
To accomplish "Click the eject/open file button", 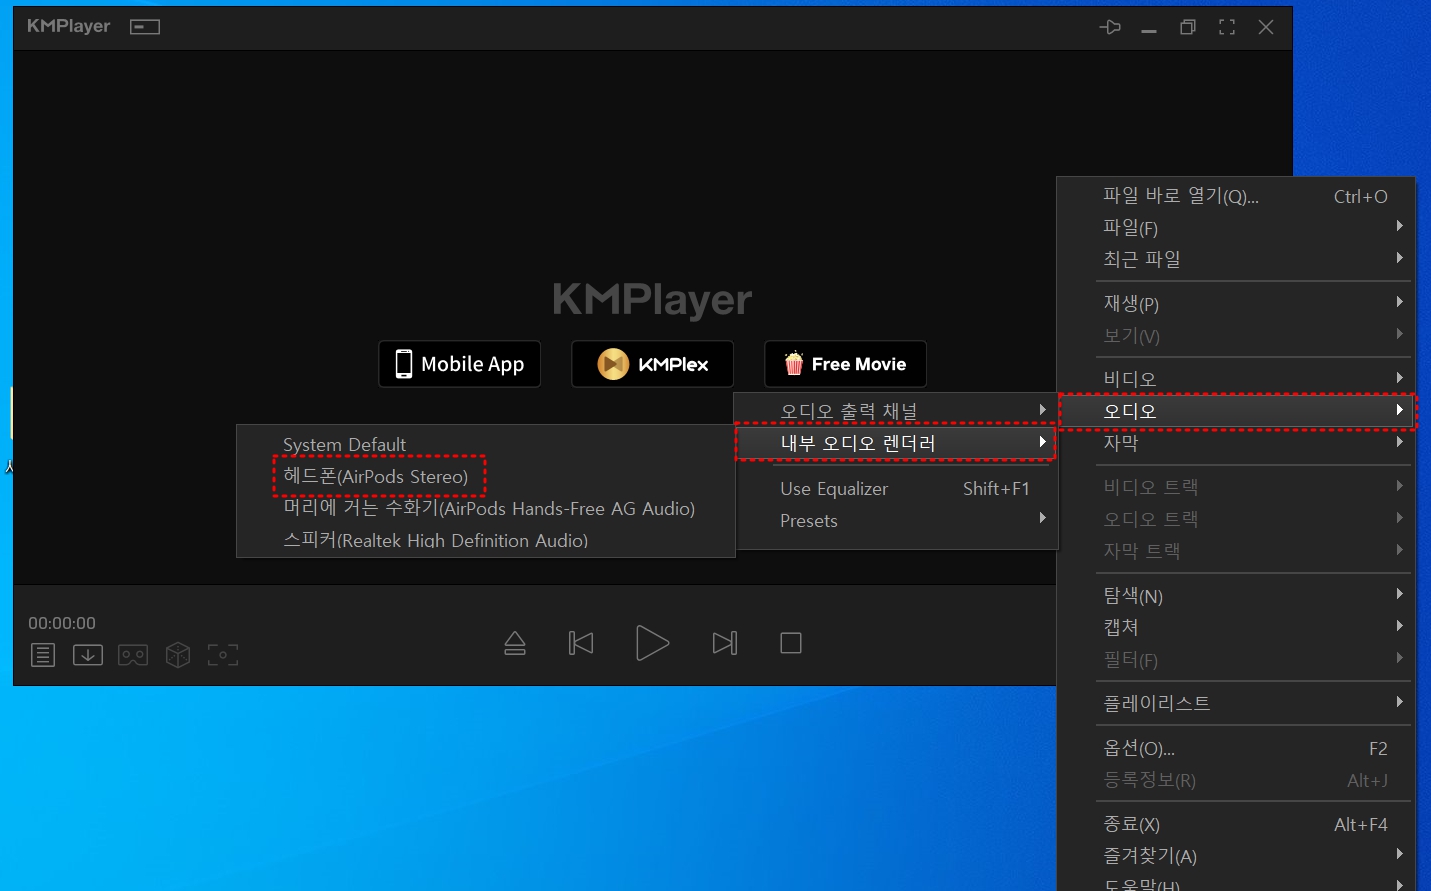I will [x=515, y=643].
